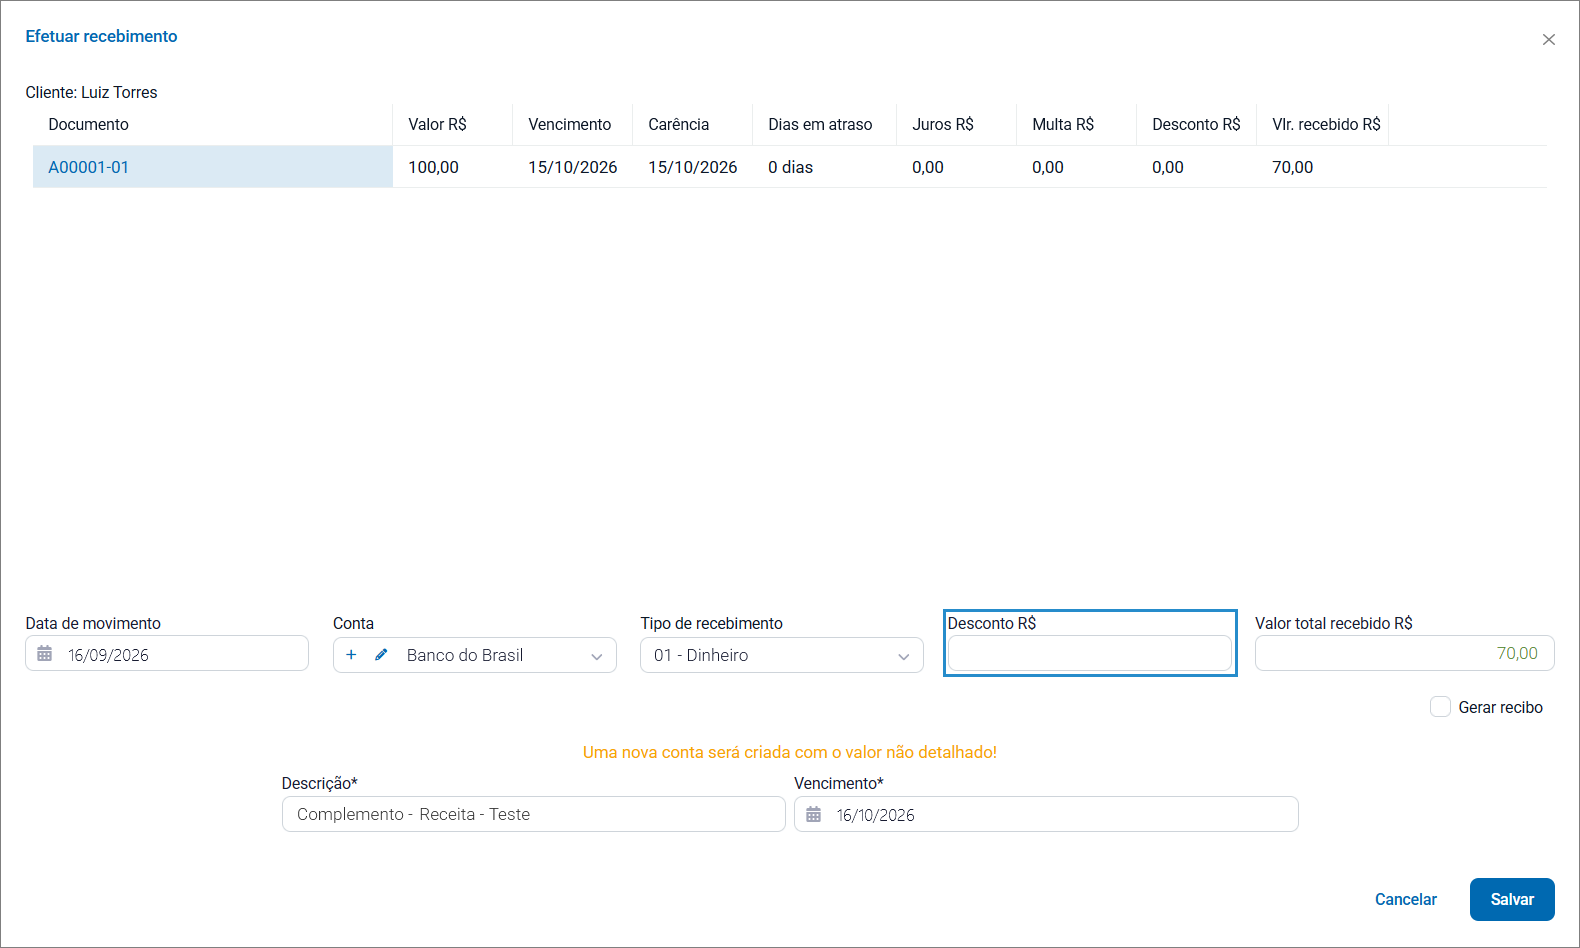Click the plus icon to add account
The width and height of the screenshot is (1580, 948).
coord(351,655)
